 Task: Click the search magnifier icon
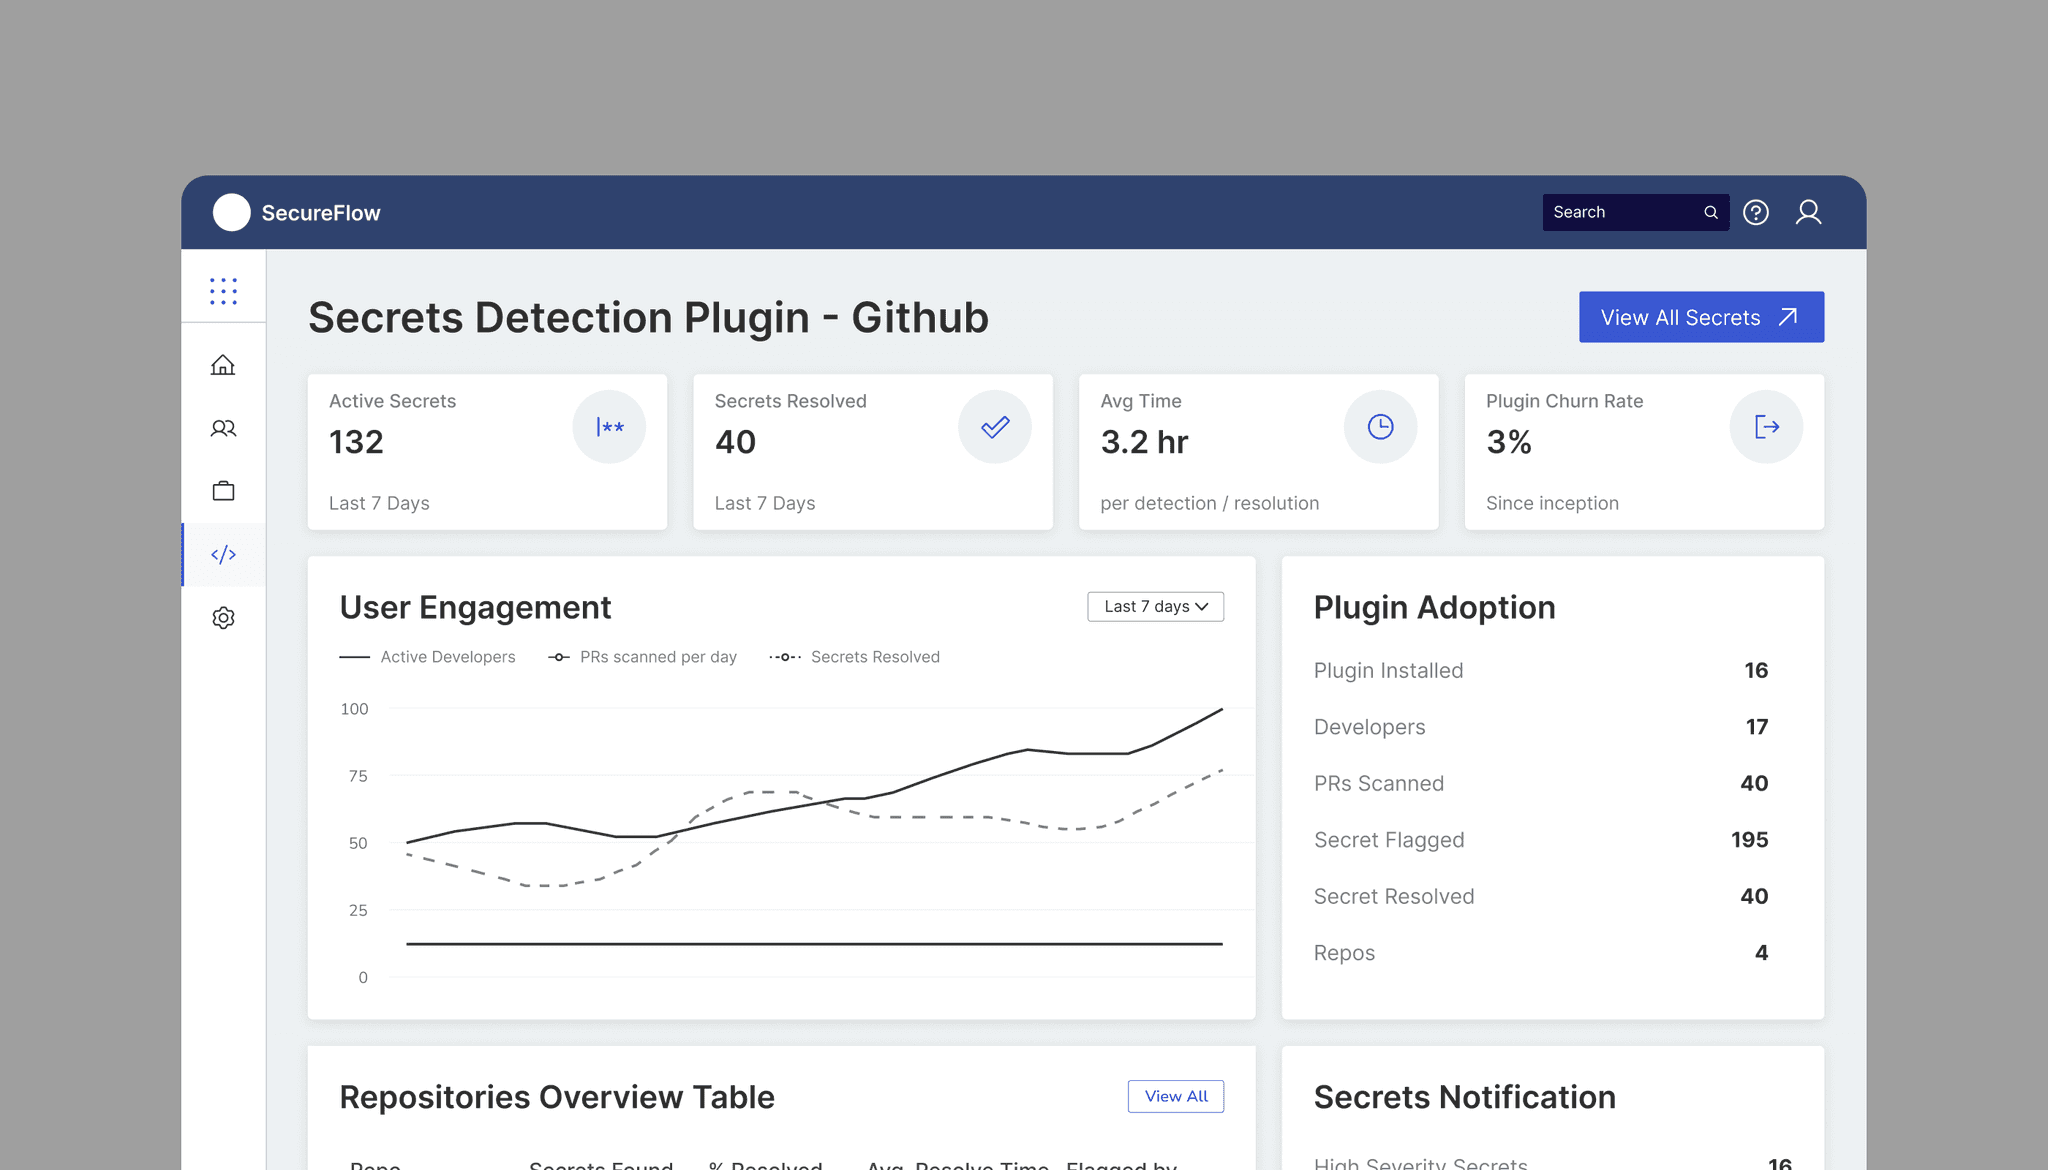click(x=1711, y=212)
